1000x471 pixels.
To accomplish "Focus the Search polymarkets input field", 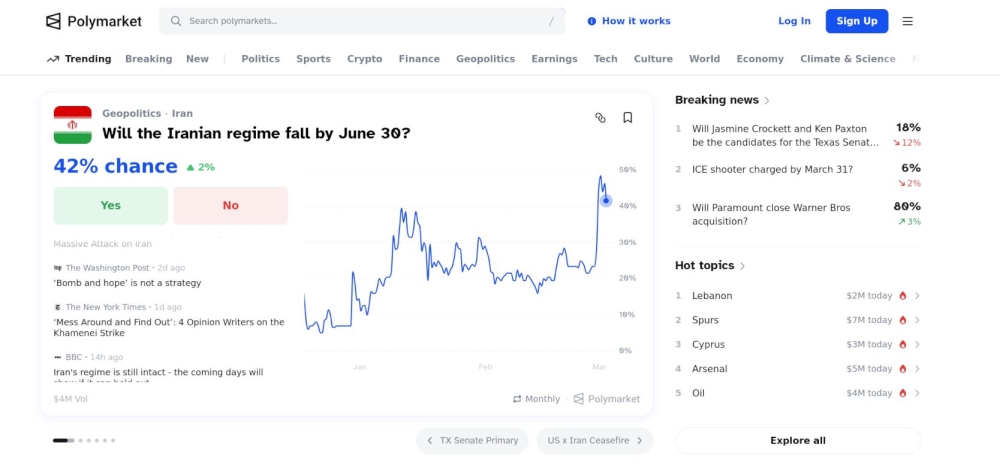I will (360, 21).
